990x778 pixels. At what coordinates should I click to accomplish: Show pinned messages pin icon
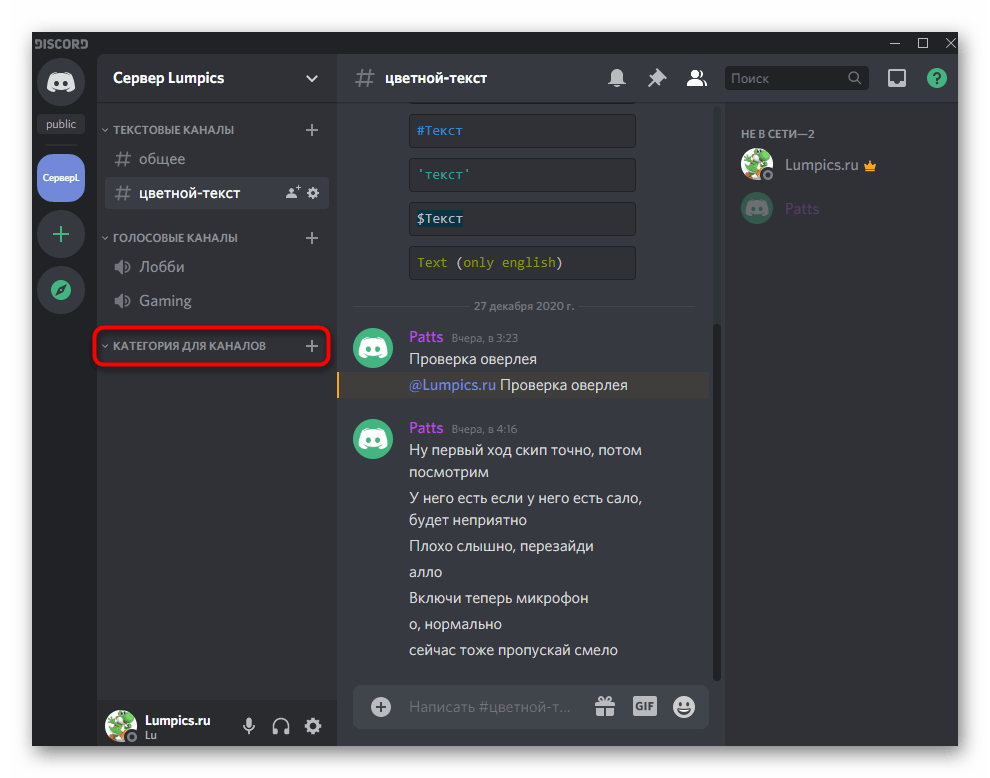657,78
